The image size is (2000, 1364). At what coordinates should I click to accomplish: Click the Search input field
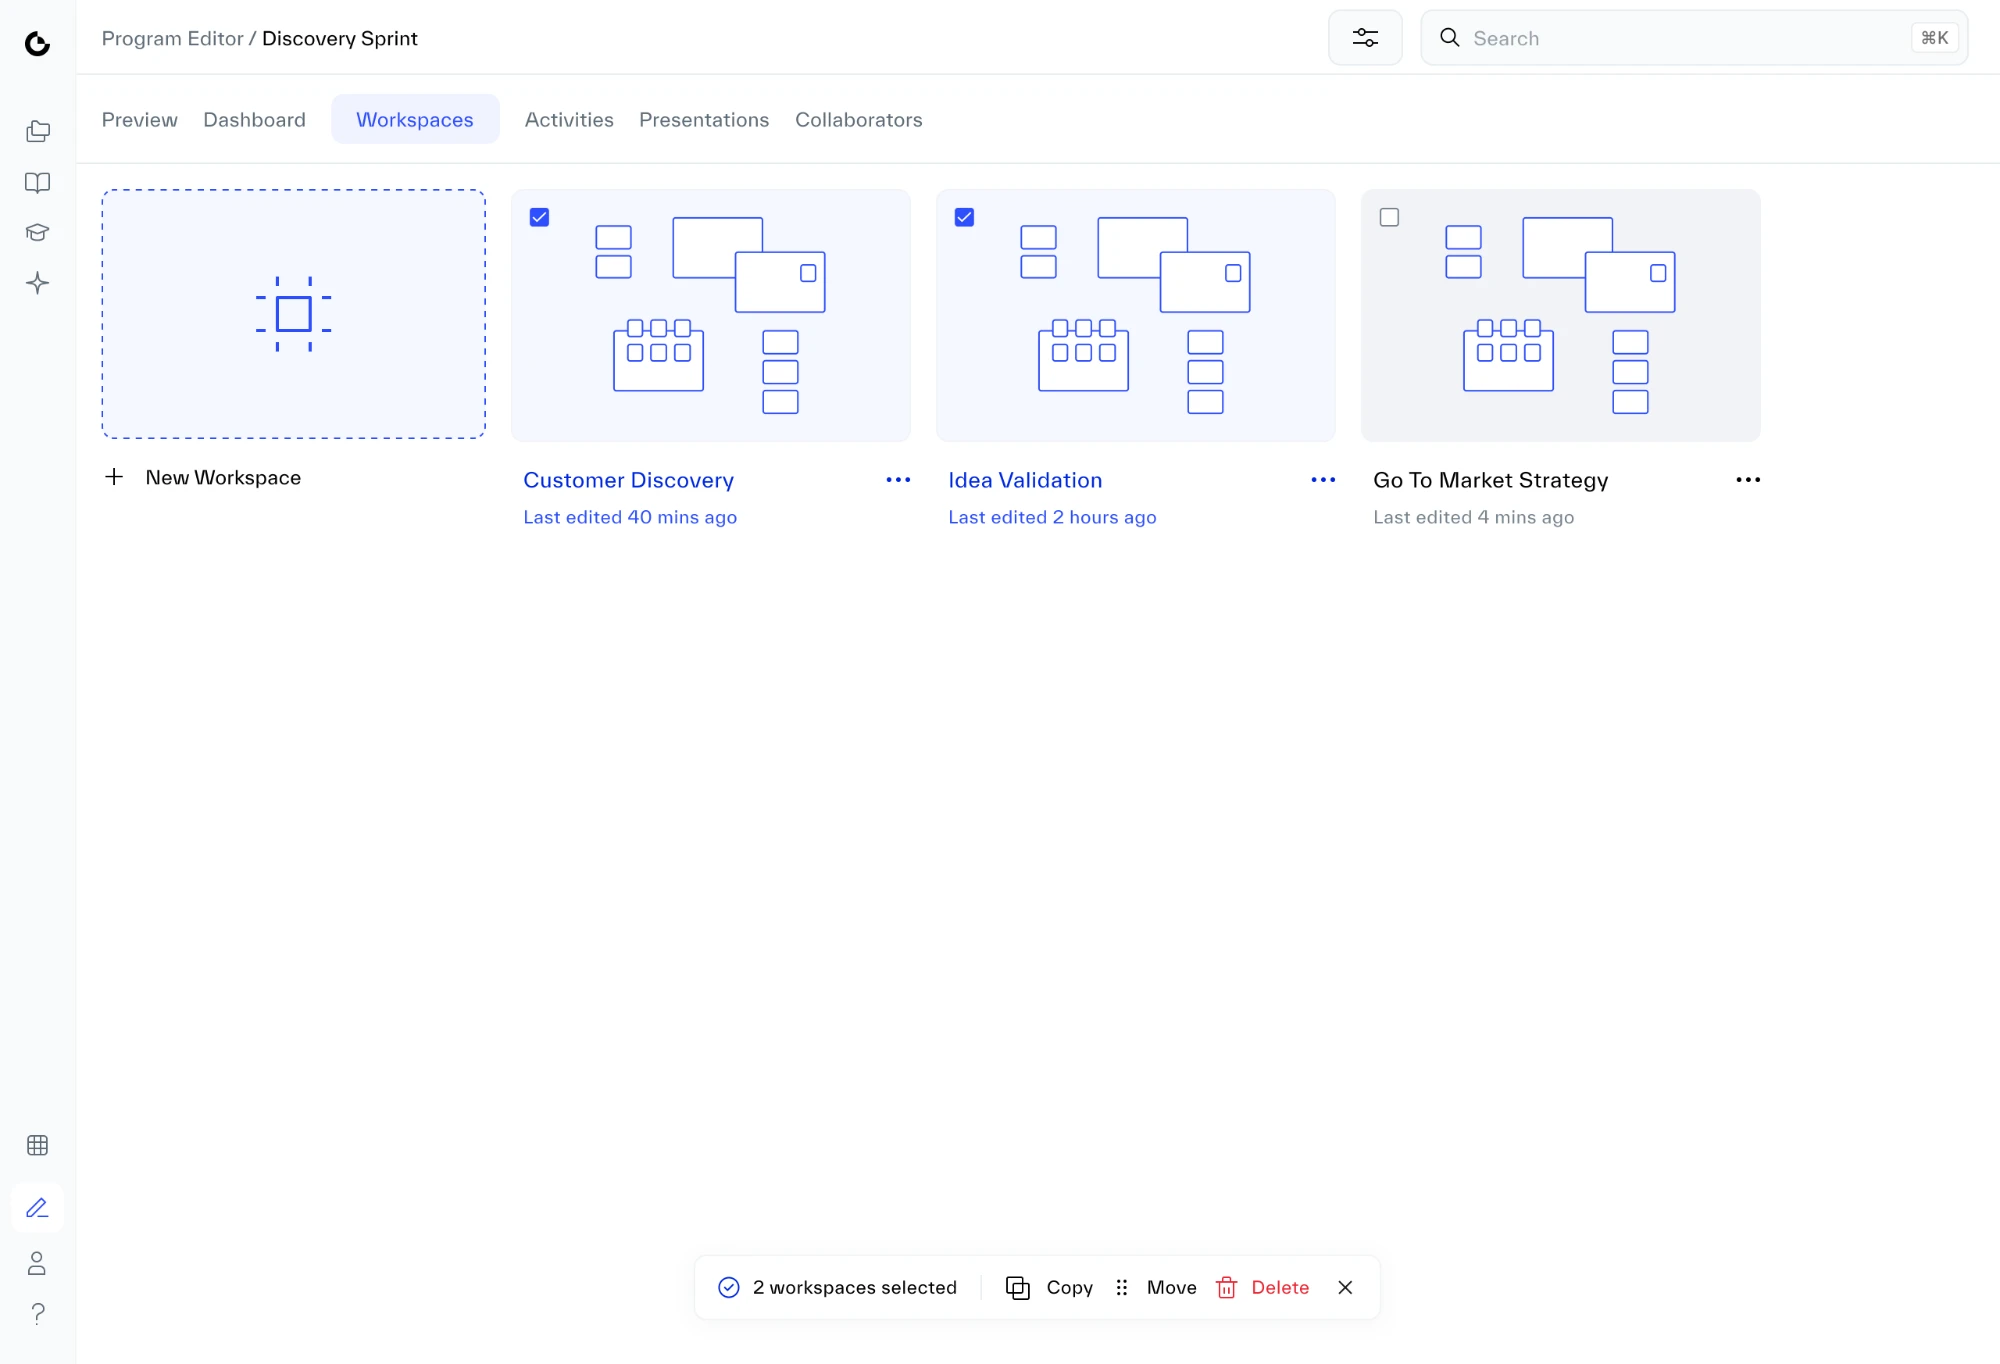pos(1694,38)
